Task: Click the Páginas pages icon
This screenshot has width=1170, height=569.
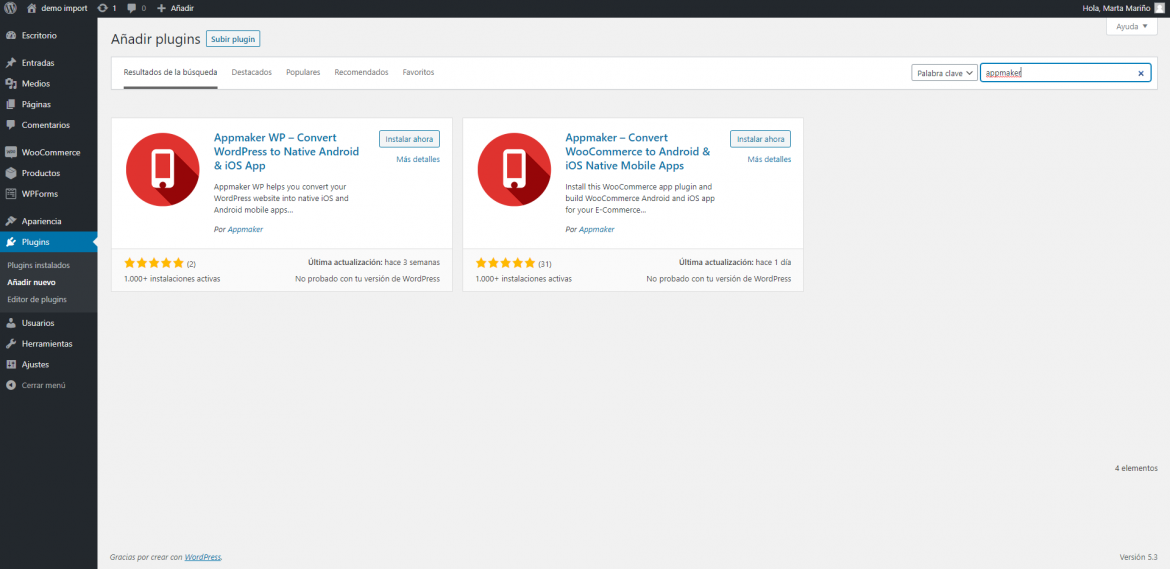Action: [x=10, y=104]
